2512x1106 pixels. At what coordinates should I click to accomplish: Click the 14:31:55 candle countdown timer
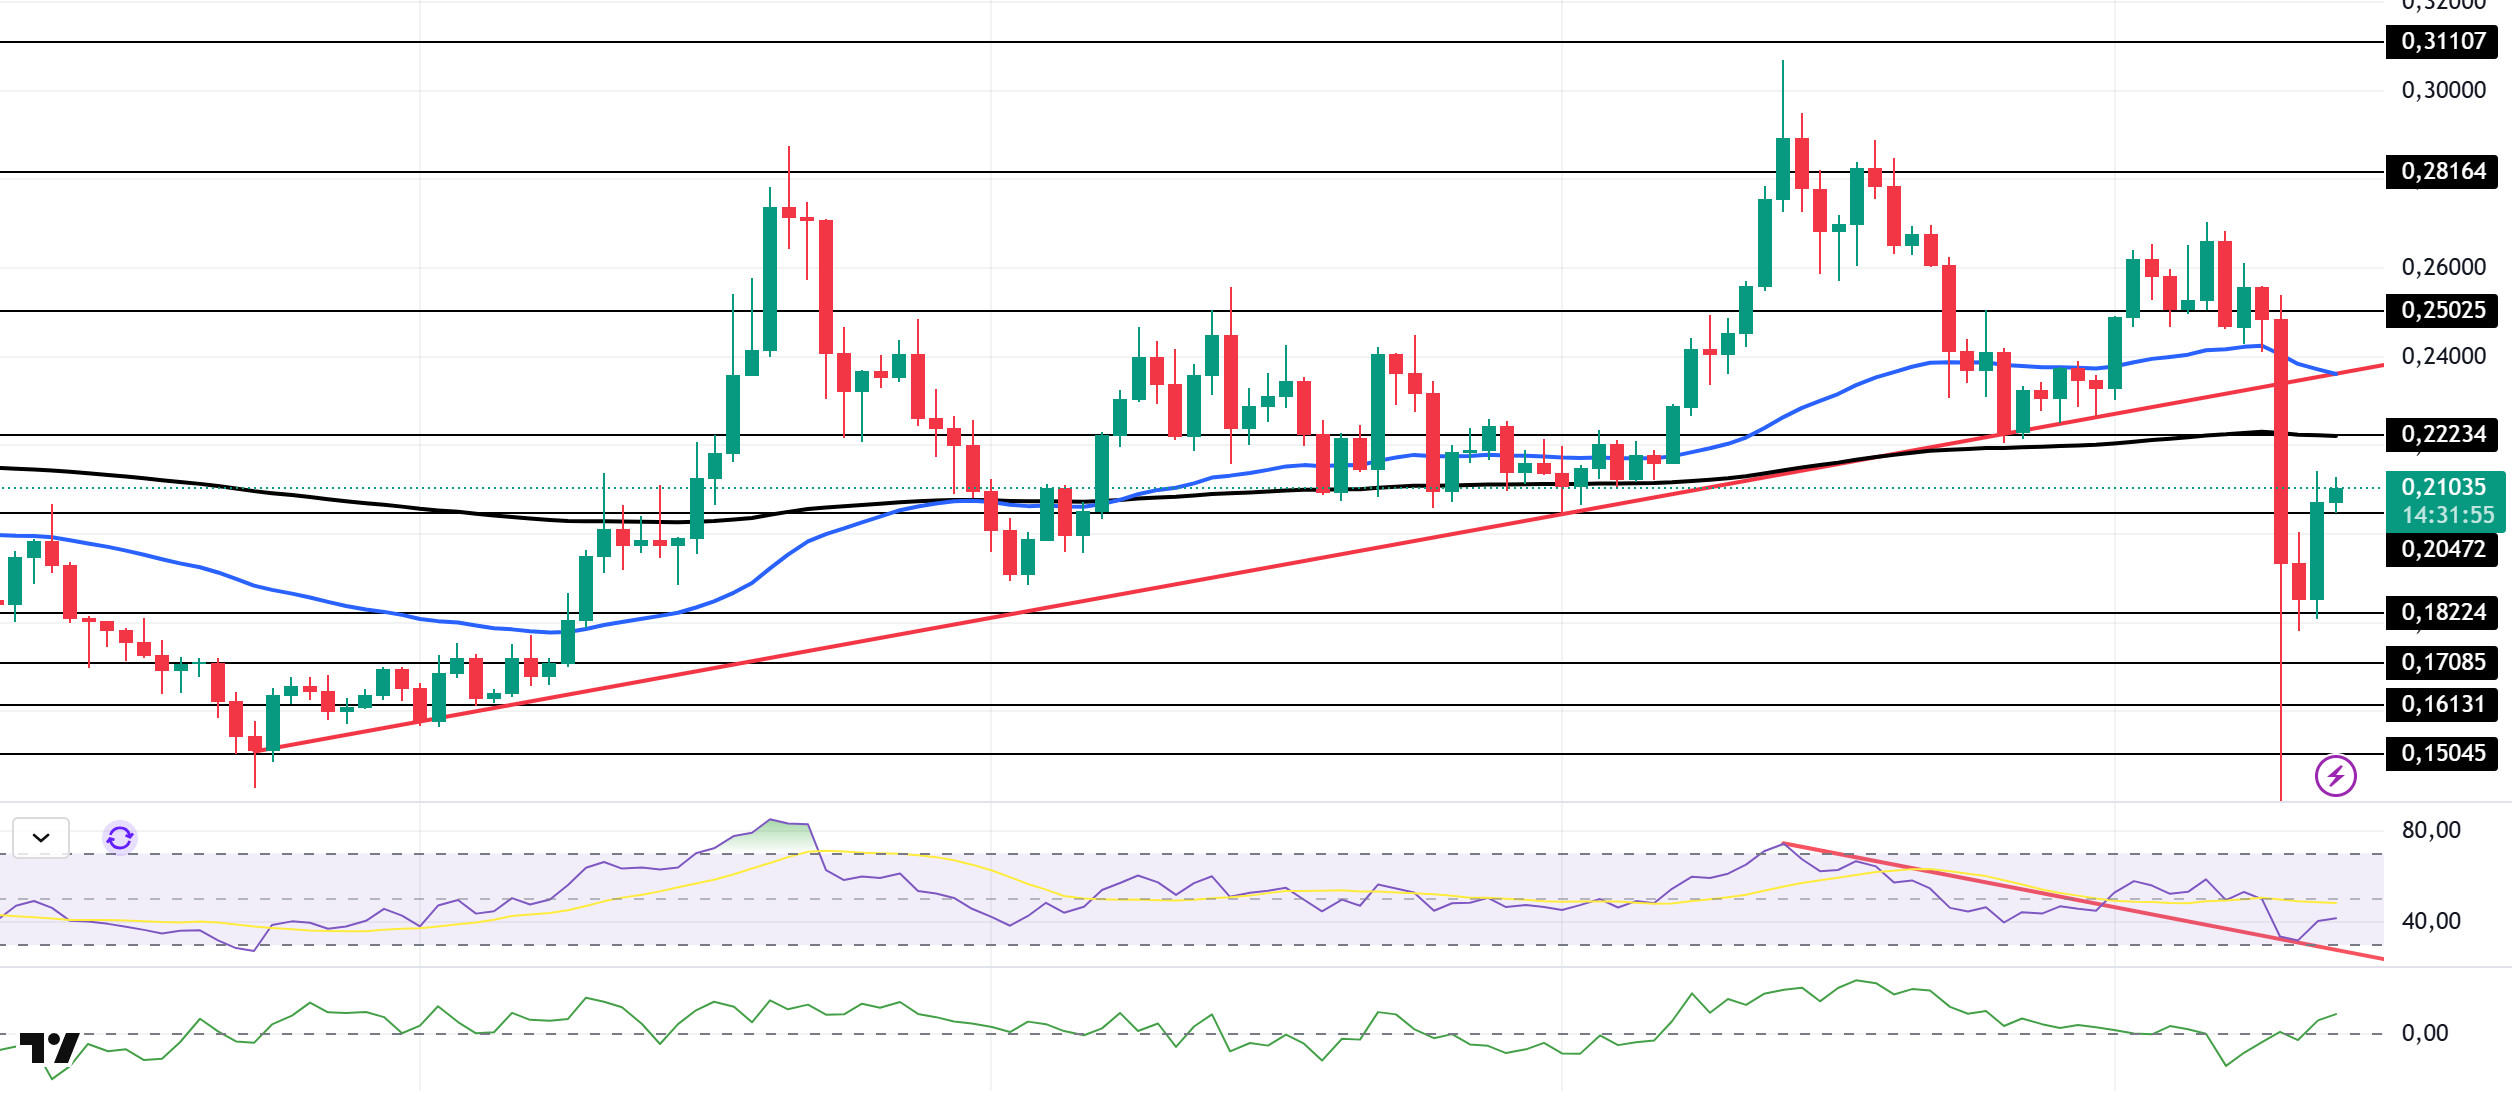(x=2448, y=516)
